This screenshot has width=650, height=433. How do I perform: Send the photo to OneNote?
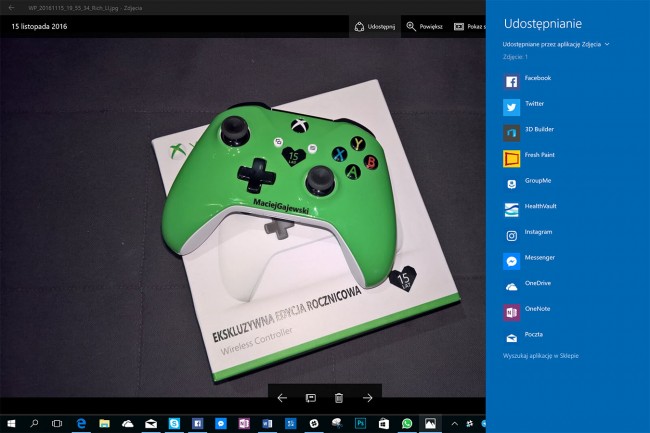(x=527, y=312)
